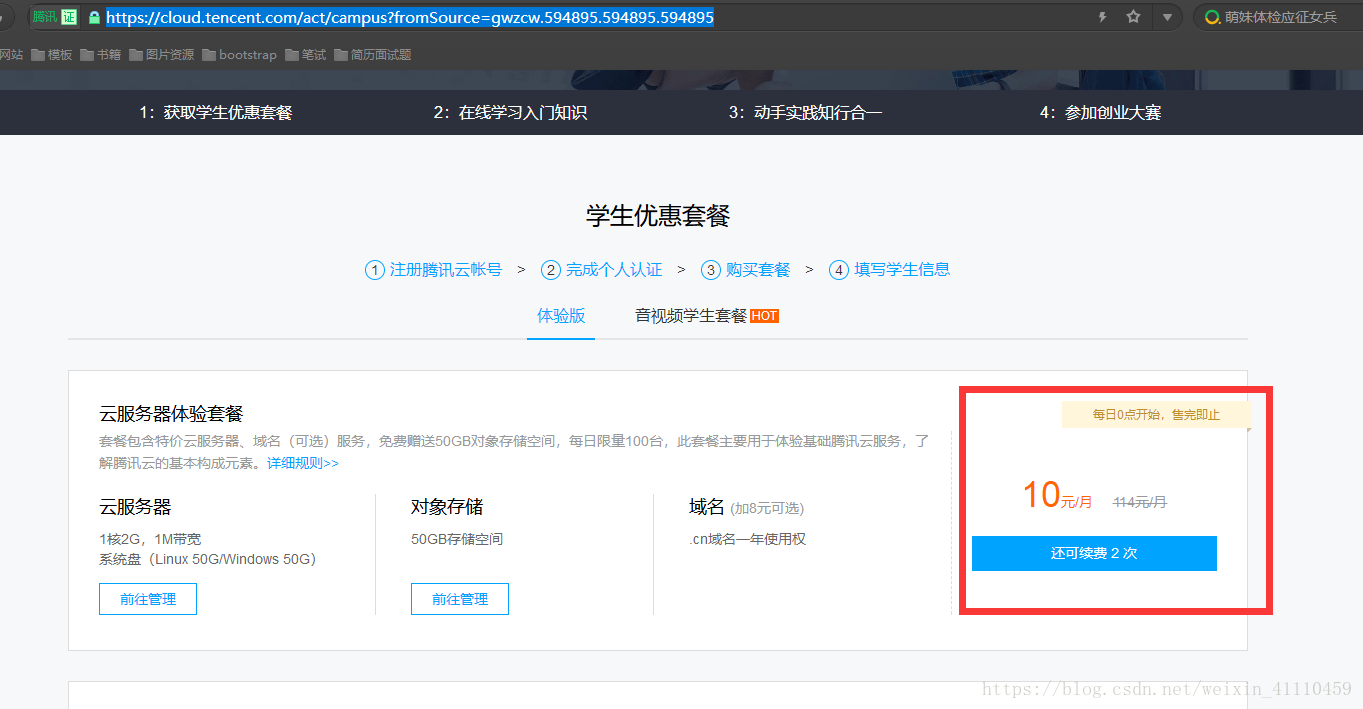1363x709 pixels.
Task: Open the 详细规则>> link
Action: coord(303,464)
